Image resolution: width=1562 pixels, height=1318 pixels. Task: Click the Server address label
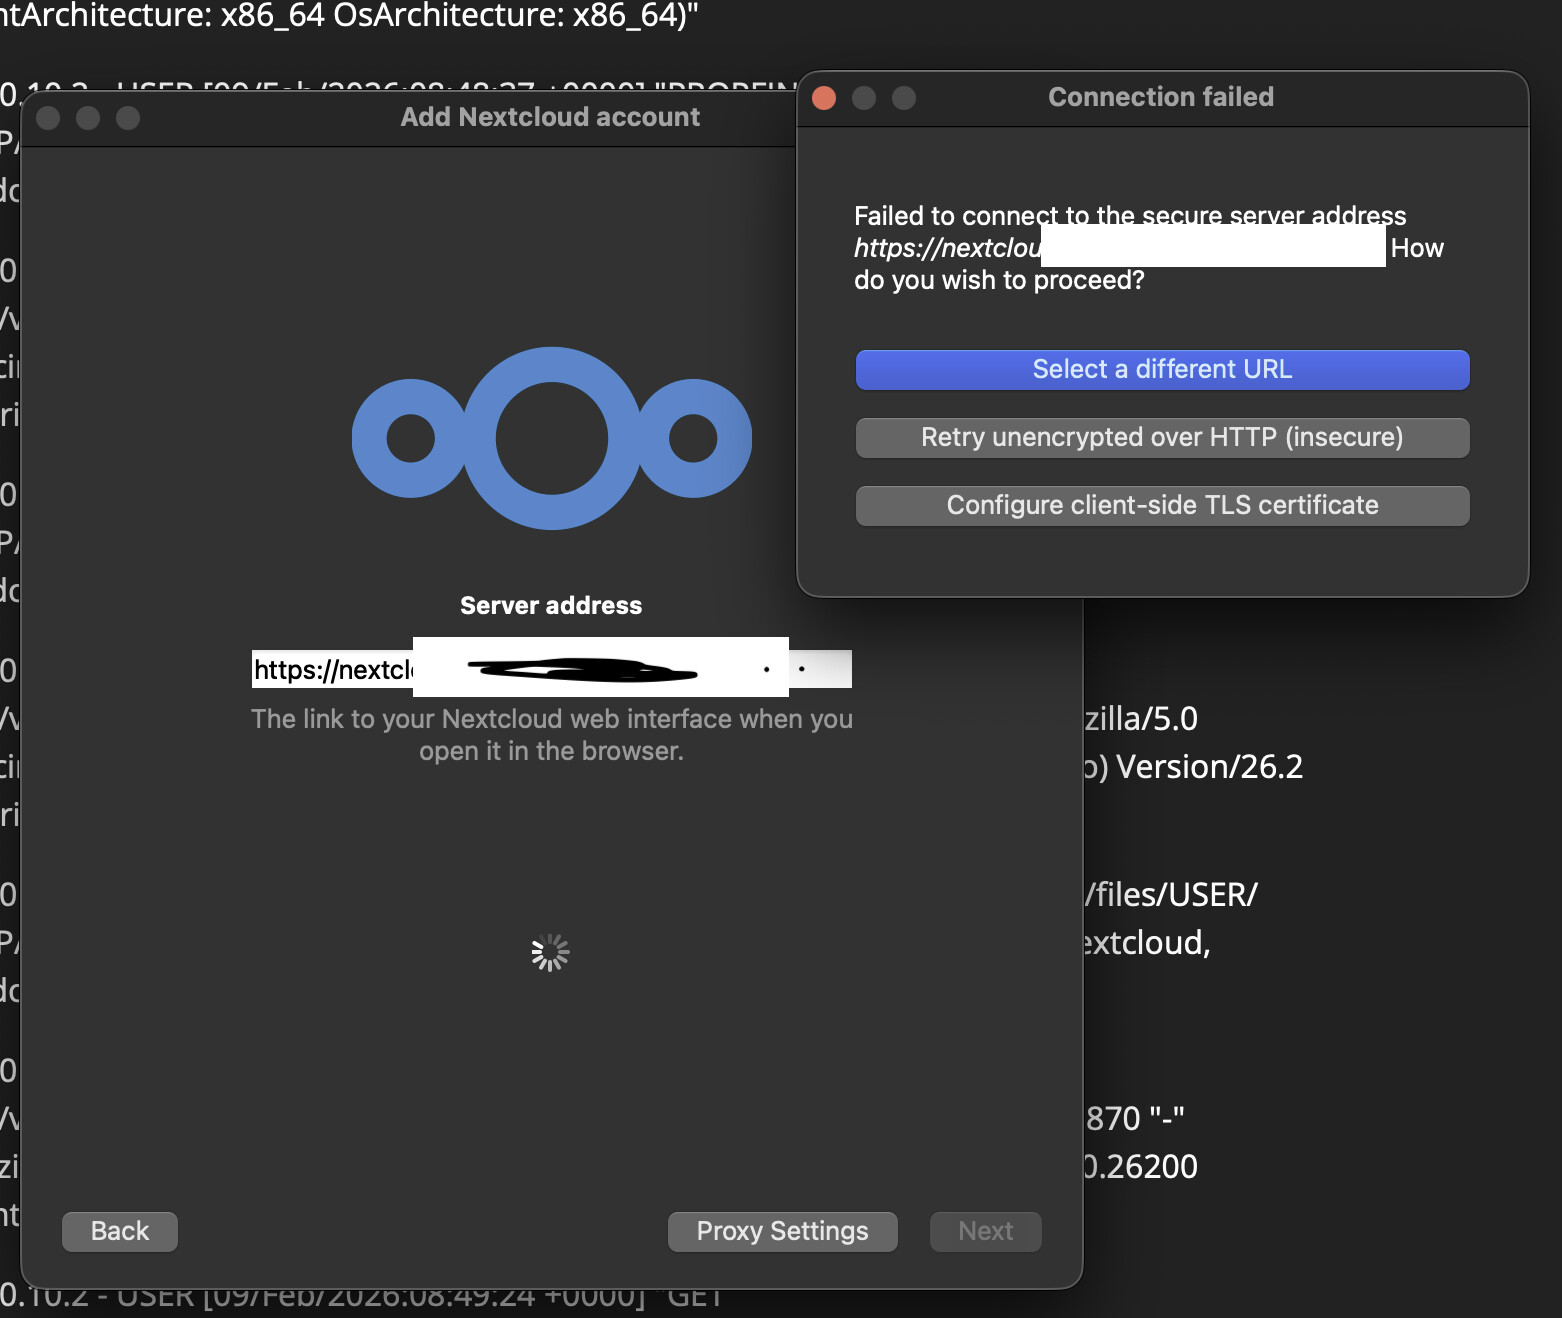pyautogui.click(x=551, y=605)
